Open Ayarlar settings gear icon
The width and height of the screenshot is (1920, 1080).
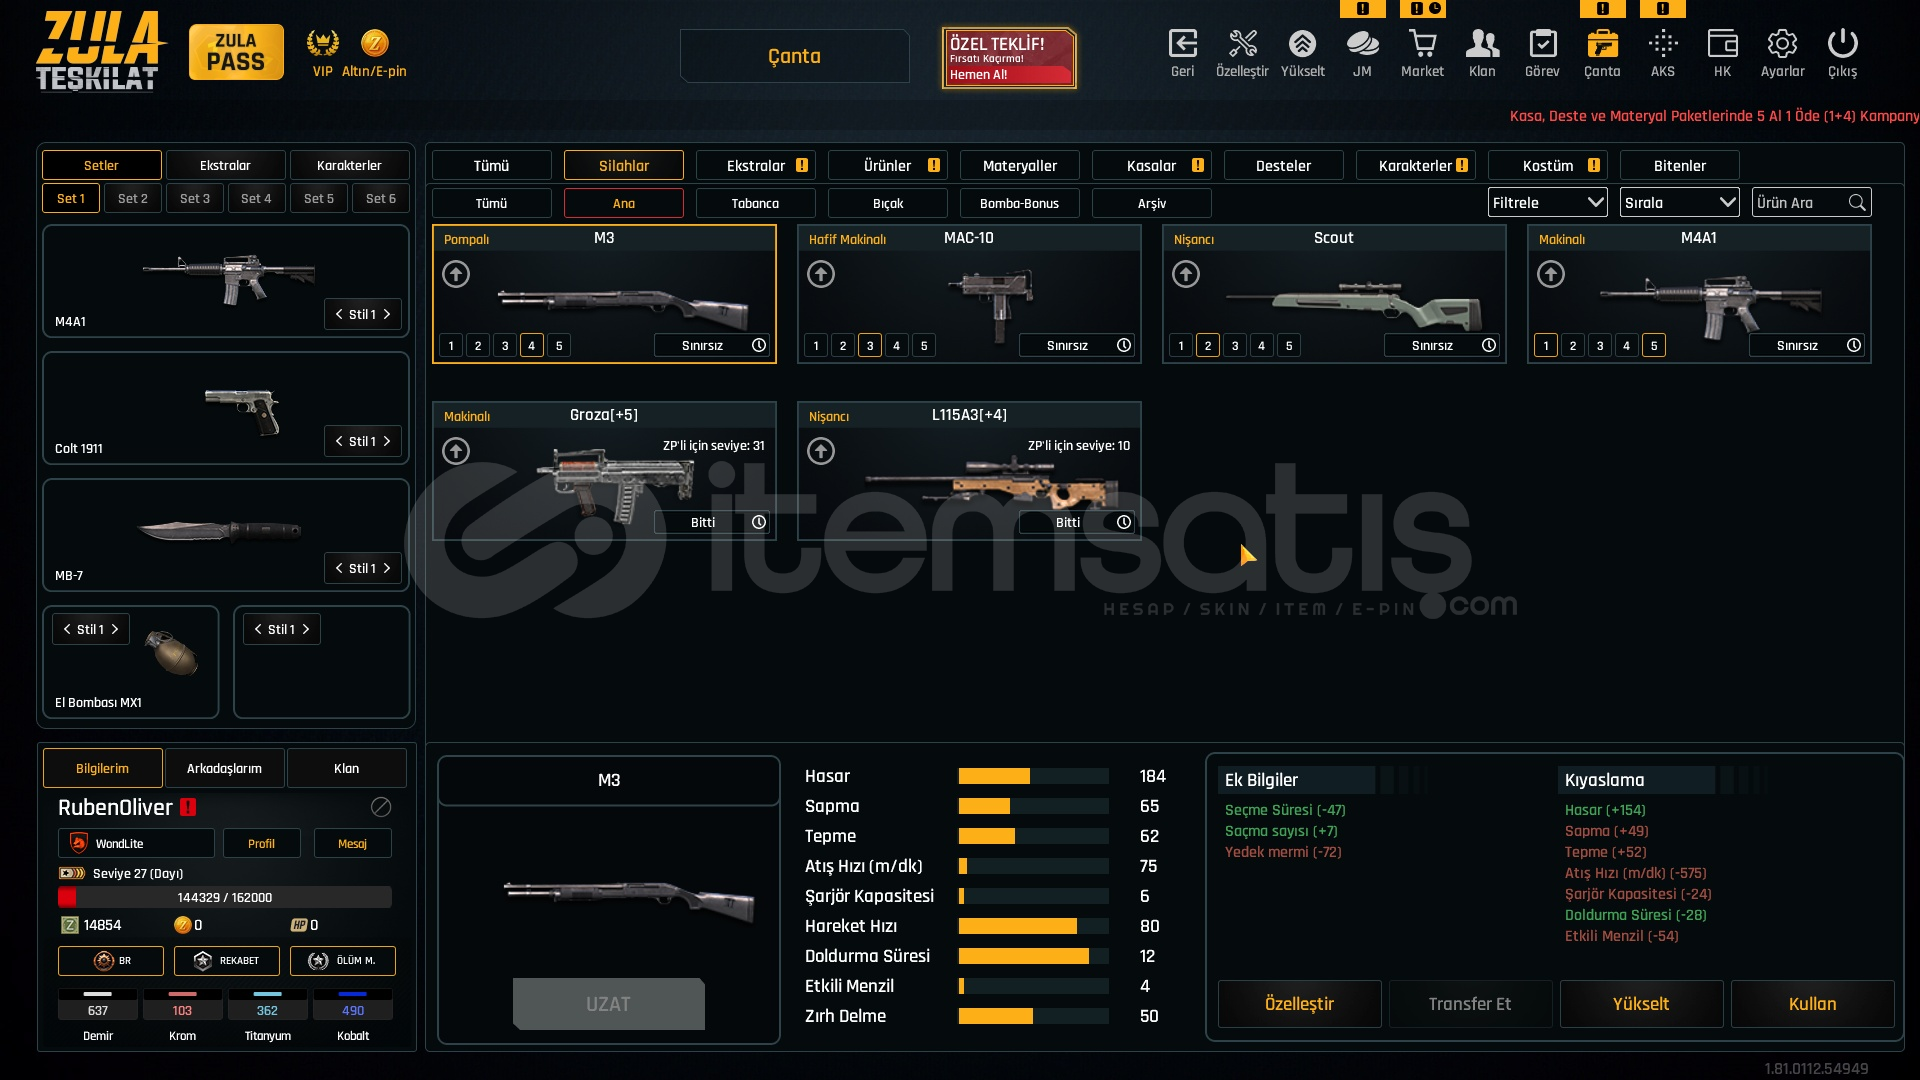pos(1782,45)
